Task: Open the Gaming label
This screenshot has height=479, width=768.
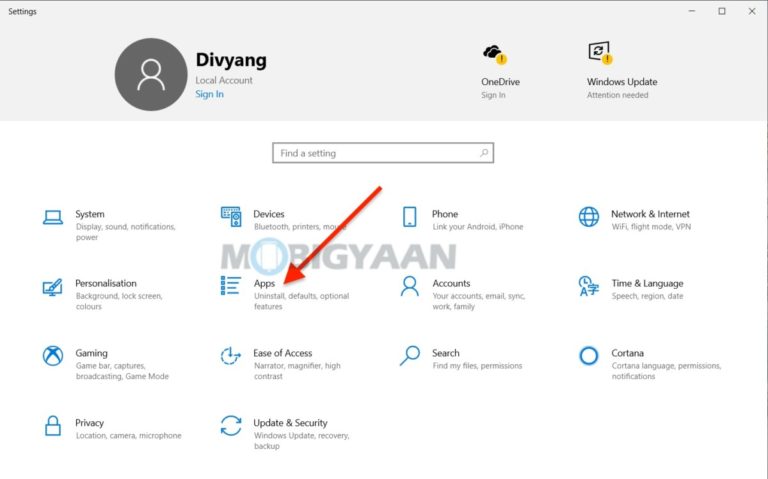Action: 91,353
